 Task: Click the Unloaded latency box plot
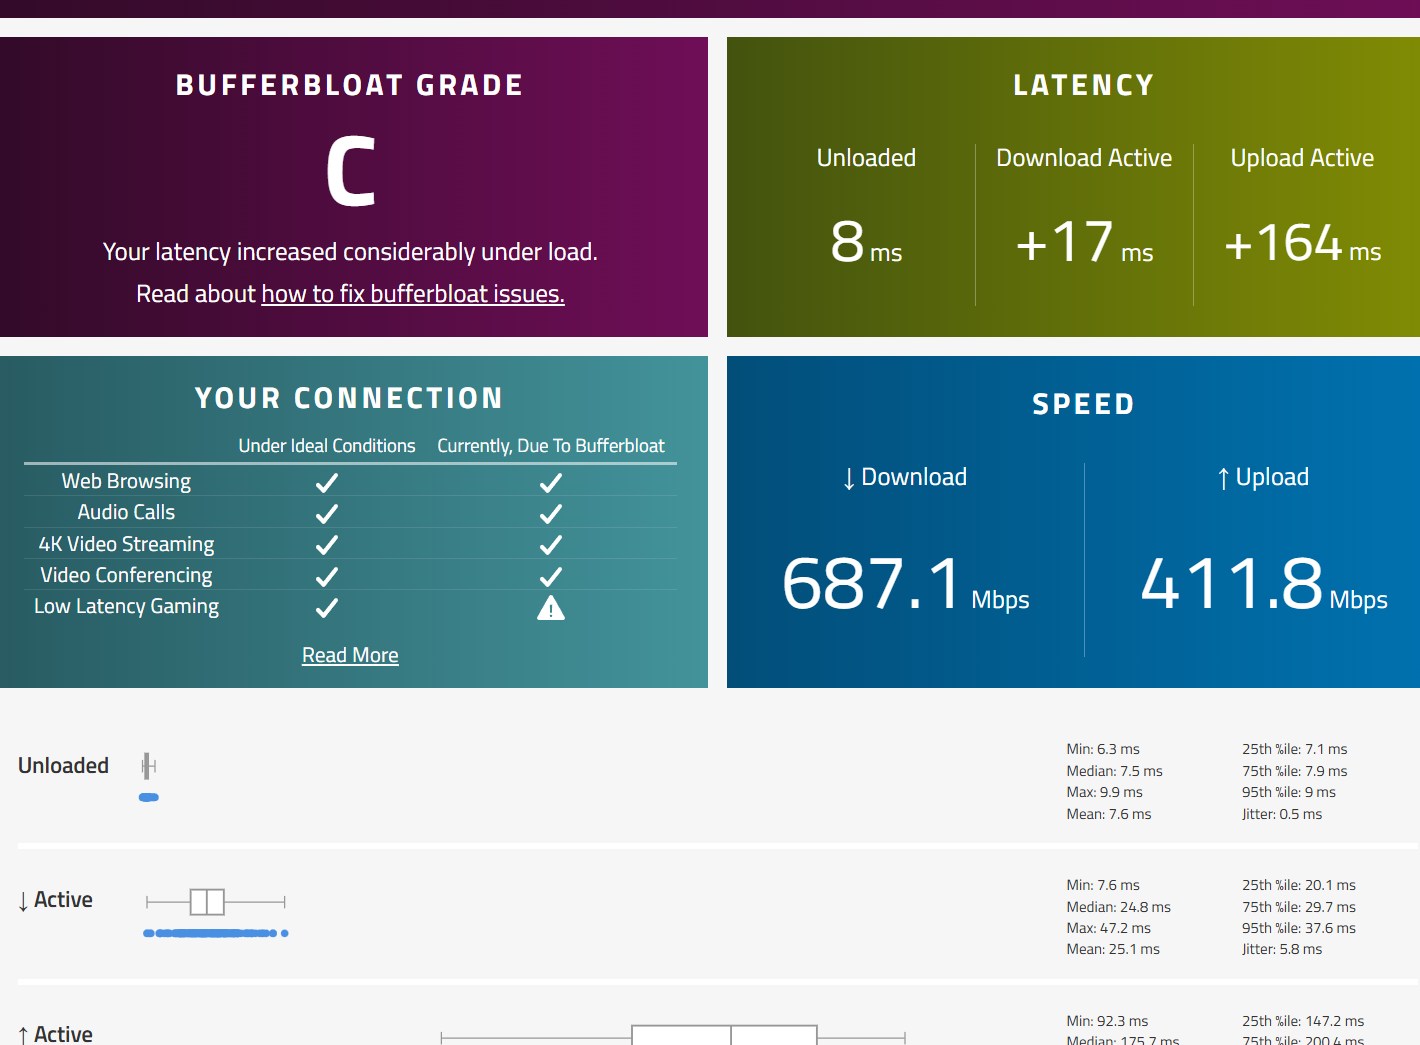click(148, 766)
